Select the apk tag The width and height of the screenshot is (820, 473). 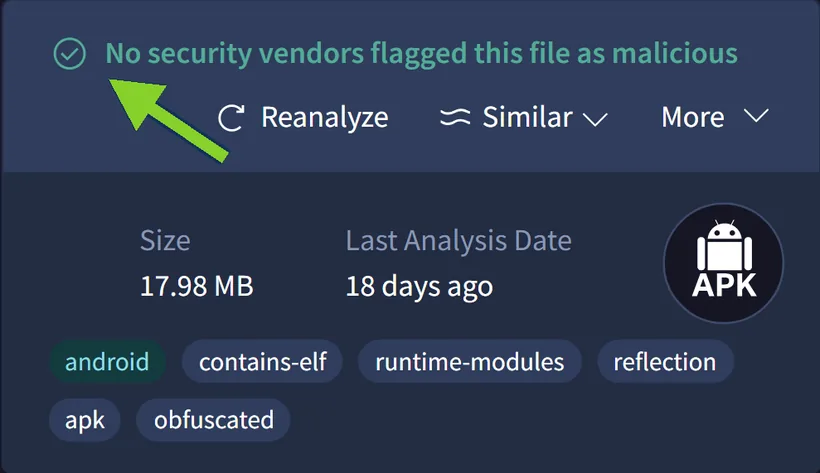[85, 420]
